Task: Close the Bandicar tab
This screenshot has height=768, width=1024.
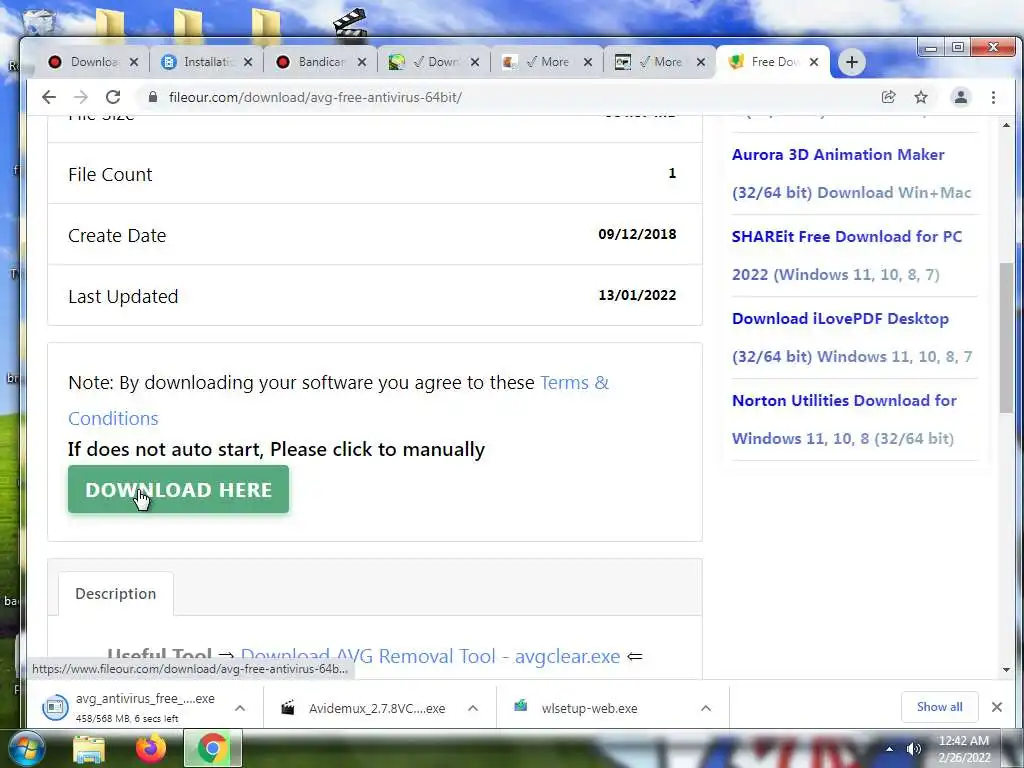Action: click(362, 62)
